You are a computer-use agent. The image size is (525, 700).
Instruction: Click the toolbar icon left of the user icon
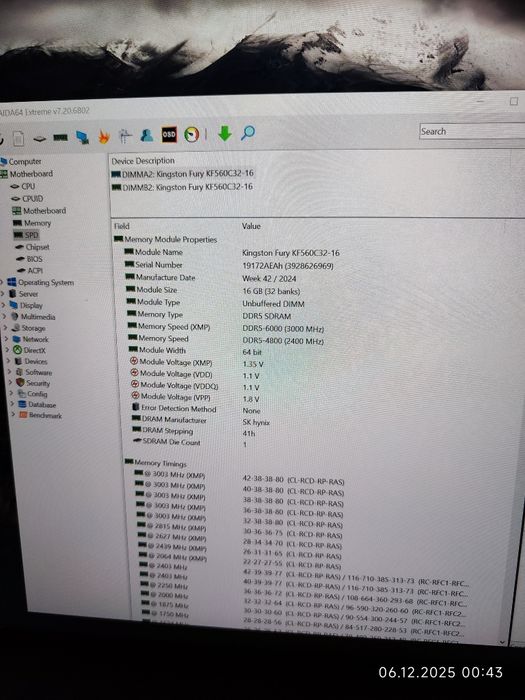pyautogui.click(x=126, y=136)
